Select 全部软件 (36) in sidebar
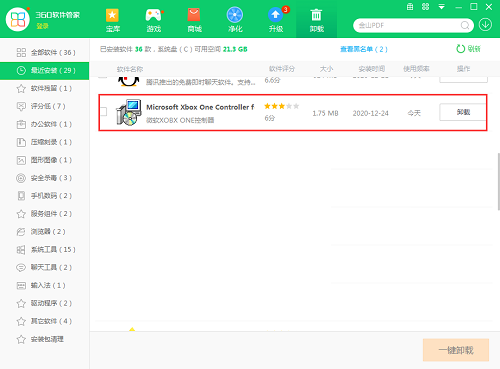The width and height of the screenshot is (500, 369). [x=45, y=52]
